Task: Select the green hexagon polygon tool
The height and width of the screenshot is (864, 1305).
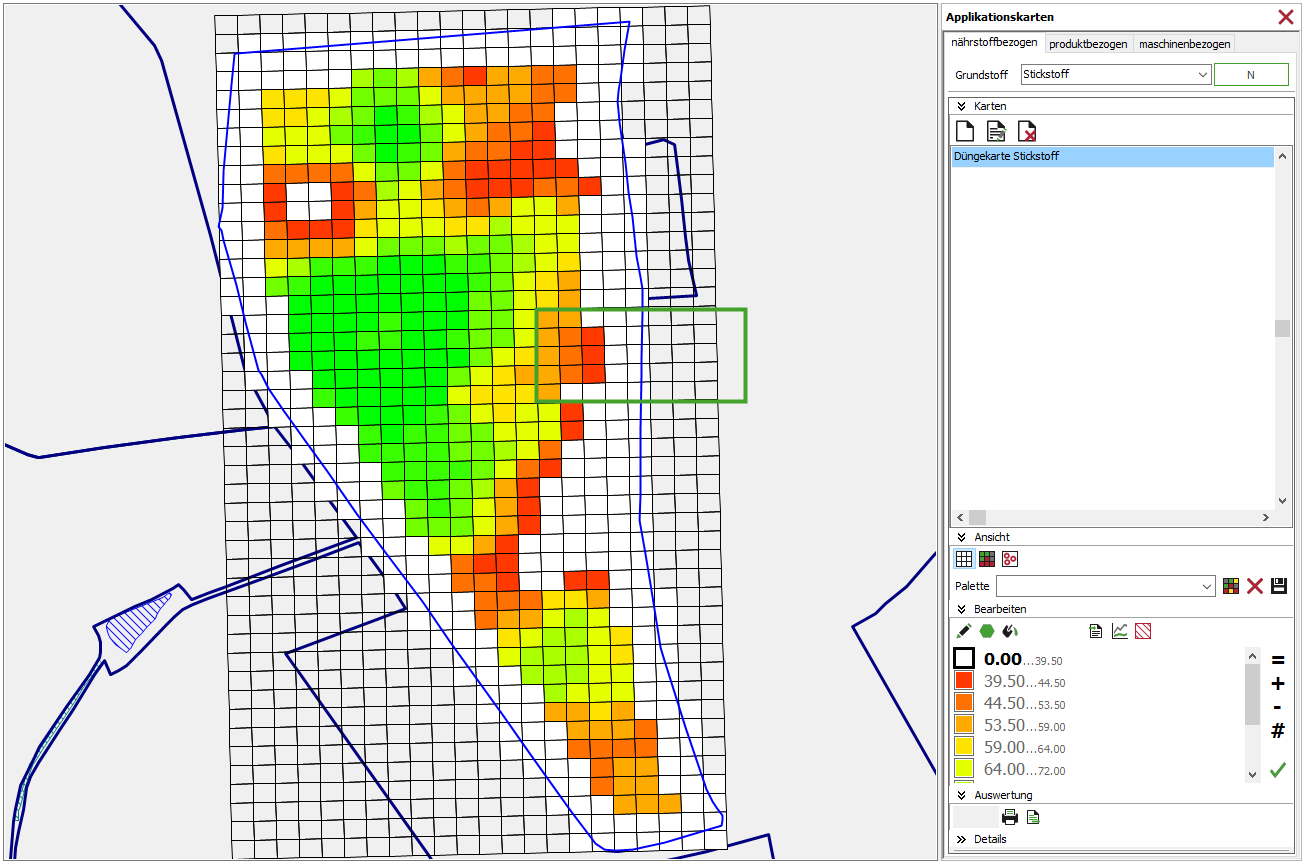Action: coord(987,631)
